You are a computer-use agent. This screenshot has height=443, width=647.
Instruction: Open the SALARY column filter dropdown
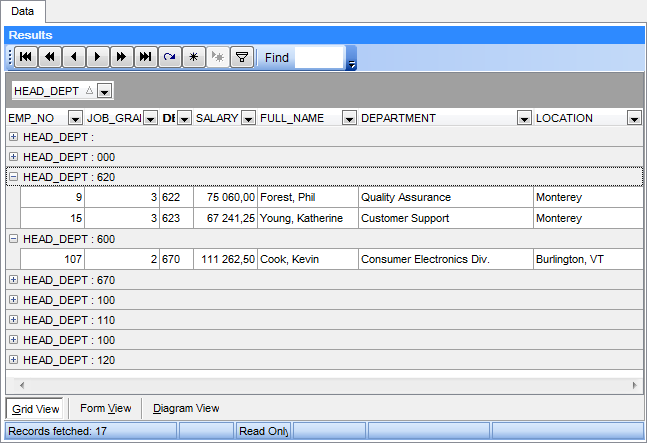click(x=248, y=118)
